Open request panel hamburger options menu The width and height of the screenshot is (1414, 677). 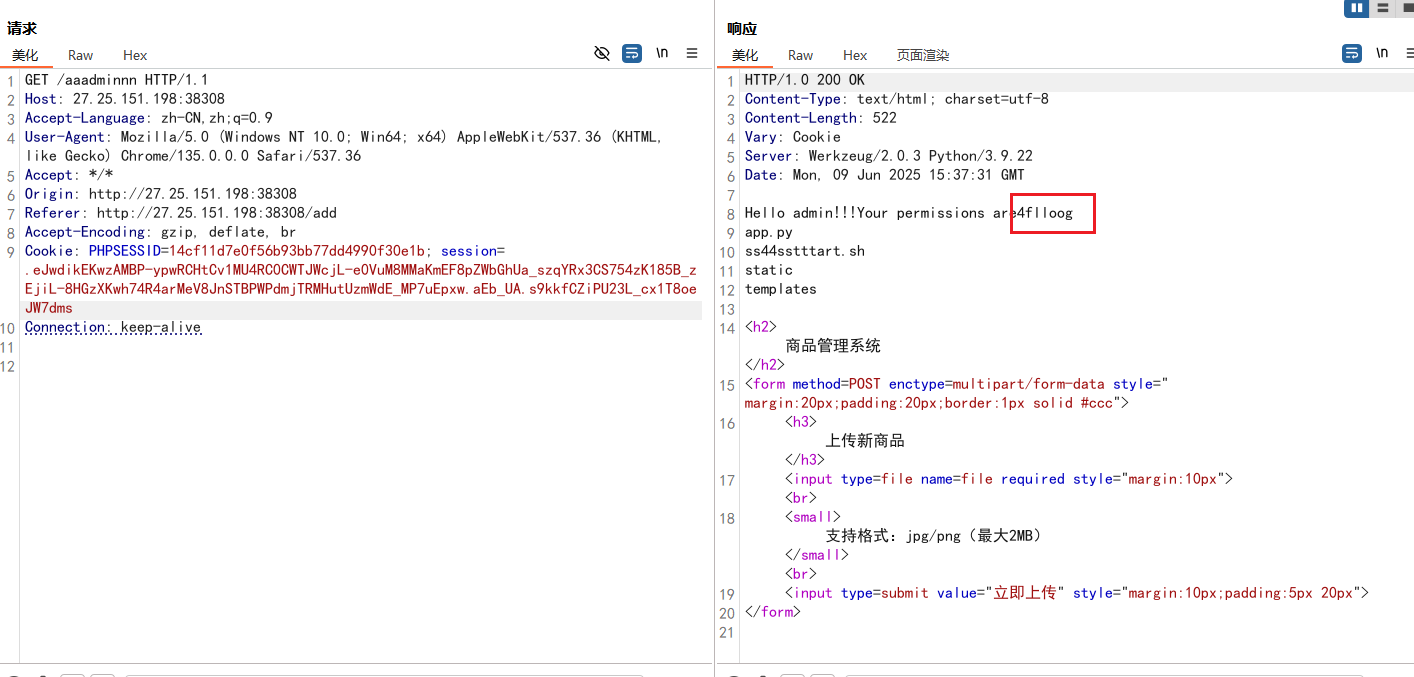point(692,54)
